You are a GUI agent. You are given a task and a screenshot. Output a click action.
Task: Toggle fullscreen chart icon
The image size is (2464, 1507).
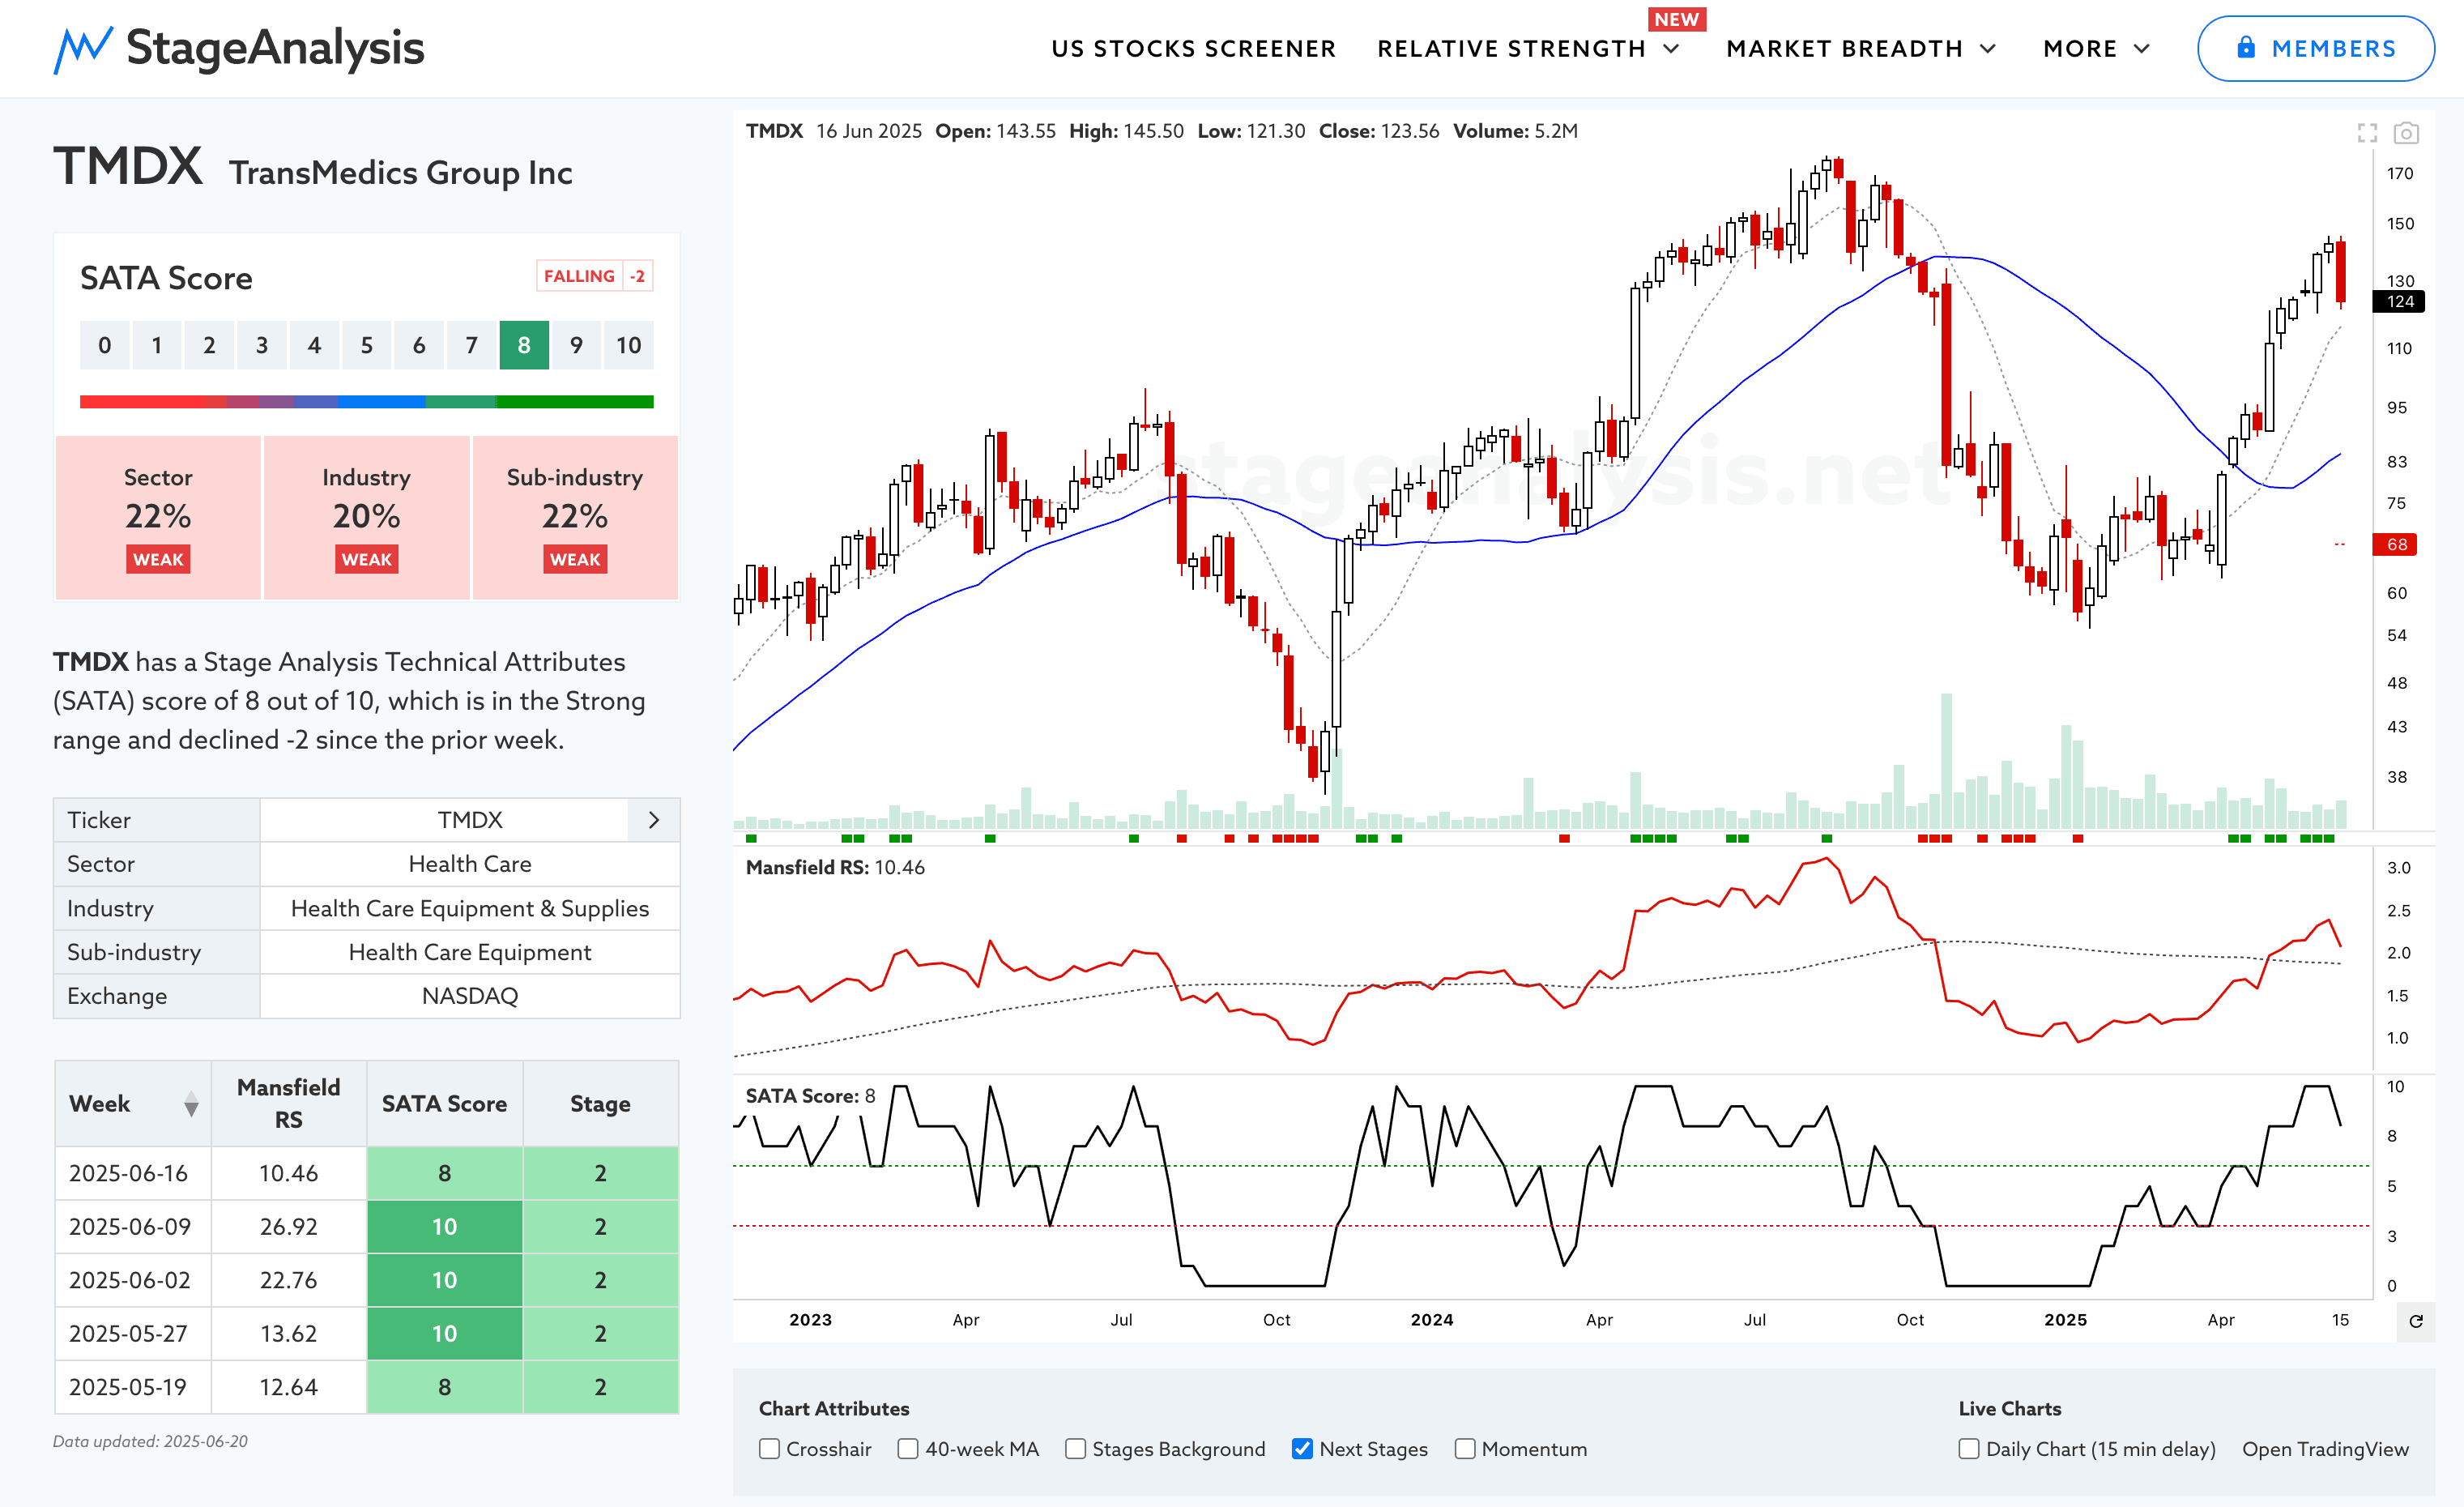(2367, 133)
